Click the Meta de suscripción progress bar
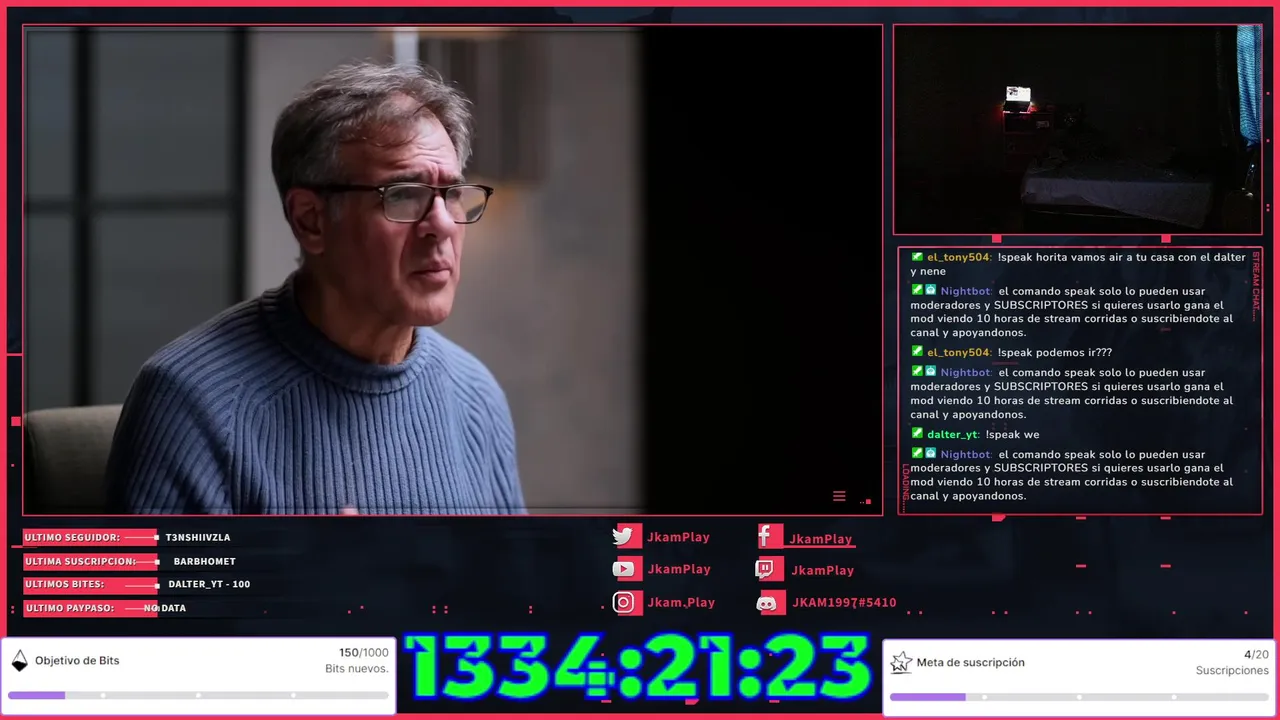The height and width of the screenshot is (720, 1280). pos(1079,697)
